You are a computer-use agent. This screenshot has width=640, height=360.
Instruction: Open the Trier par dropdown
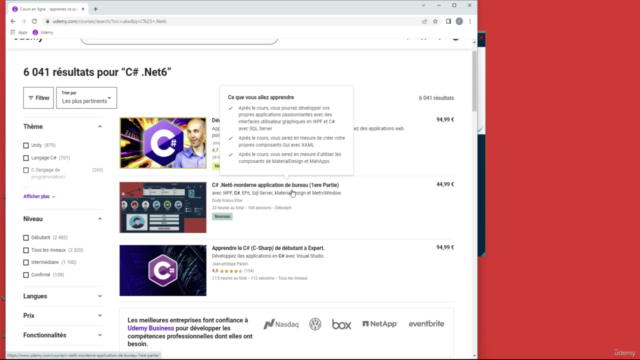[87, 98]
